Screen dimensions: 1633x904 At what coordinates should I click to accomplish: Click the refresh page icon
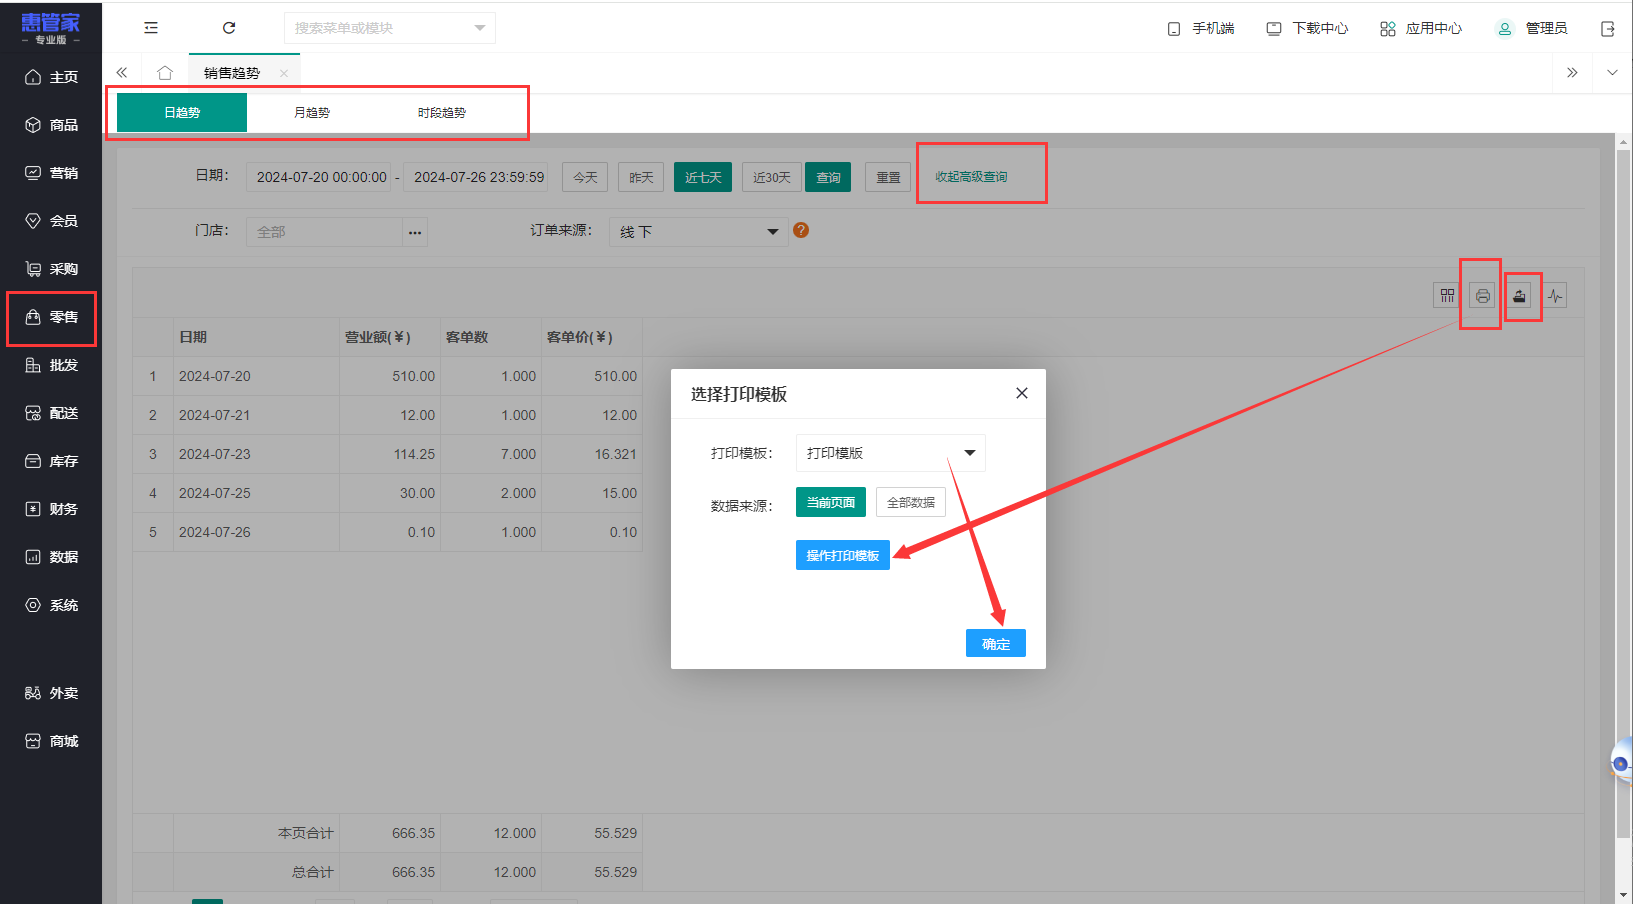click(x=229, y=28)
